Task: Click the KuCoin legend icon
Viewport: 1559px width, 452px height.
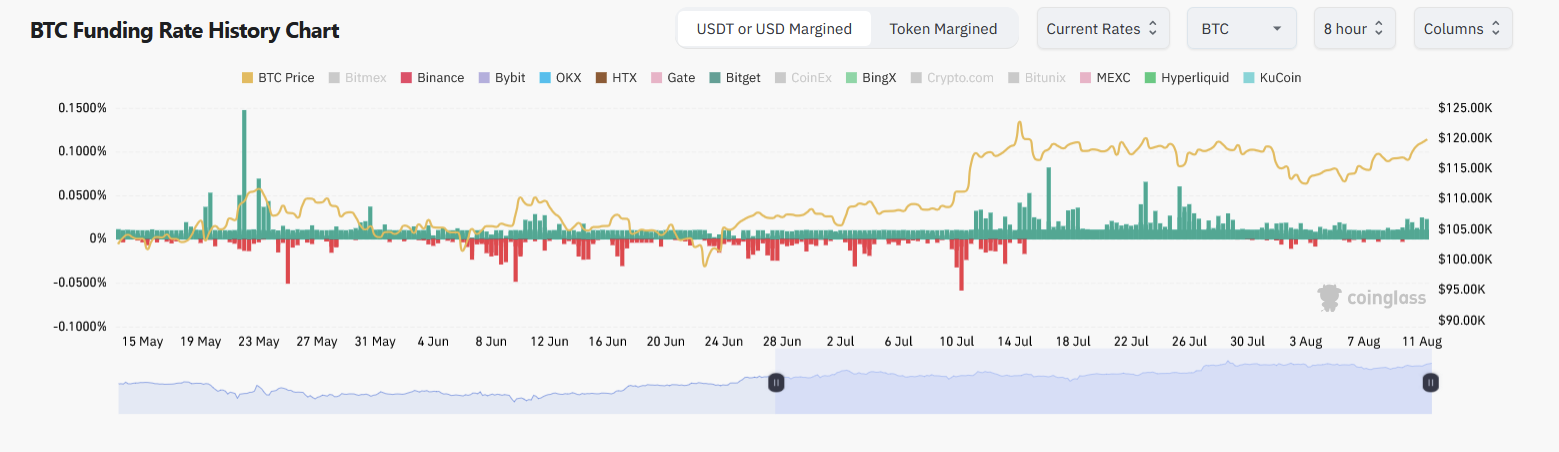Action: point(1249,78)
